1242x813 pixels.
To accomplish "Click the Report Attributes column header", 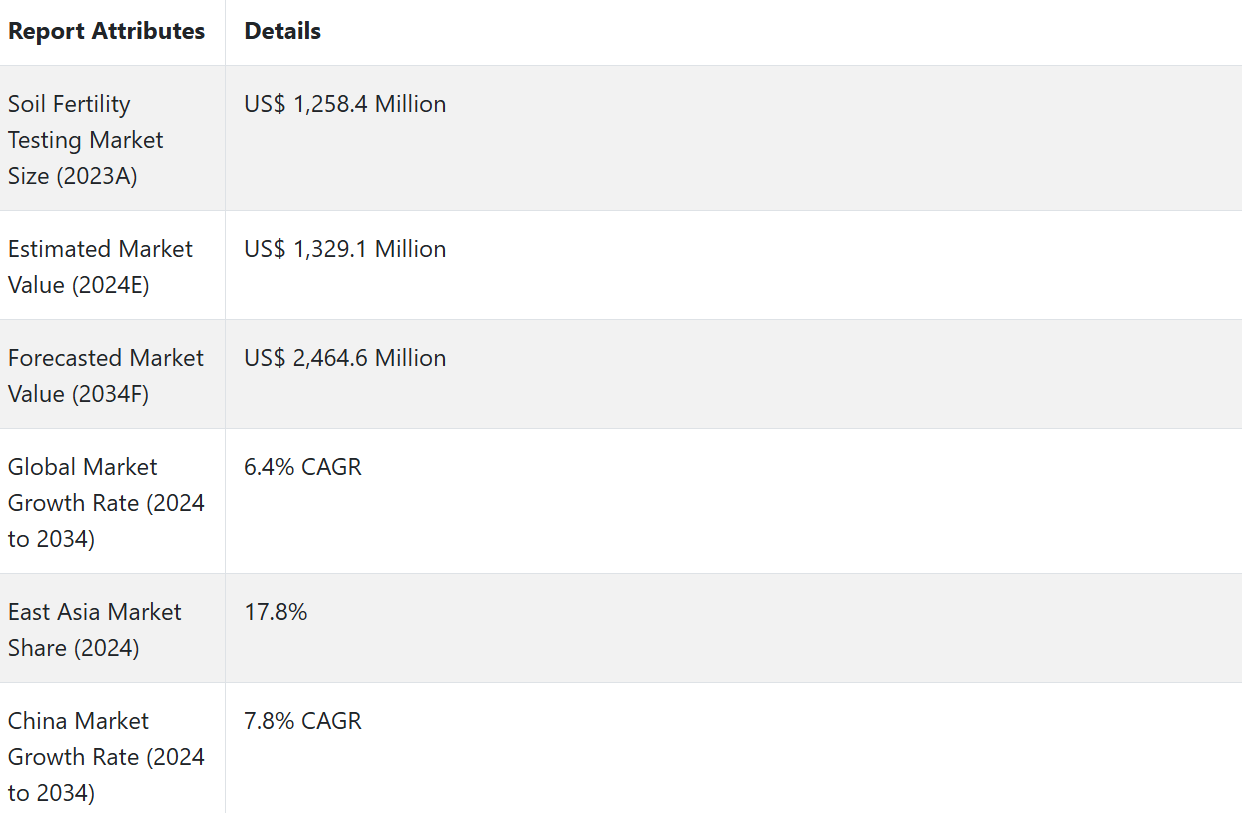I will point(106,31).
